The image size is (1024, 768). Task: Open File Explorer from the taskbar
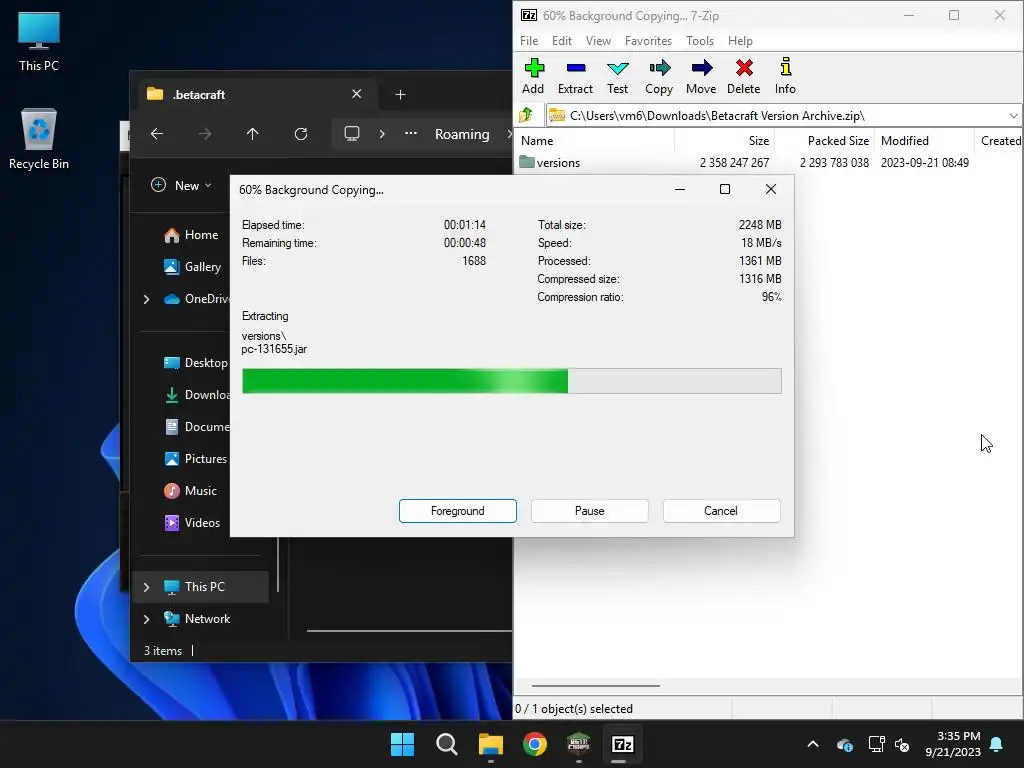(490, 744)
